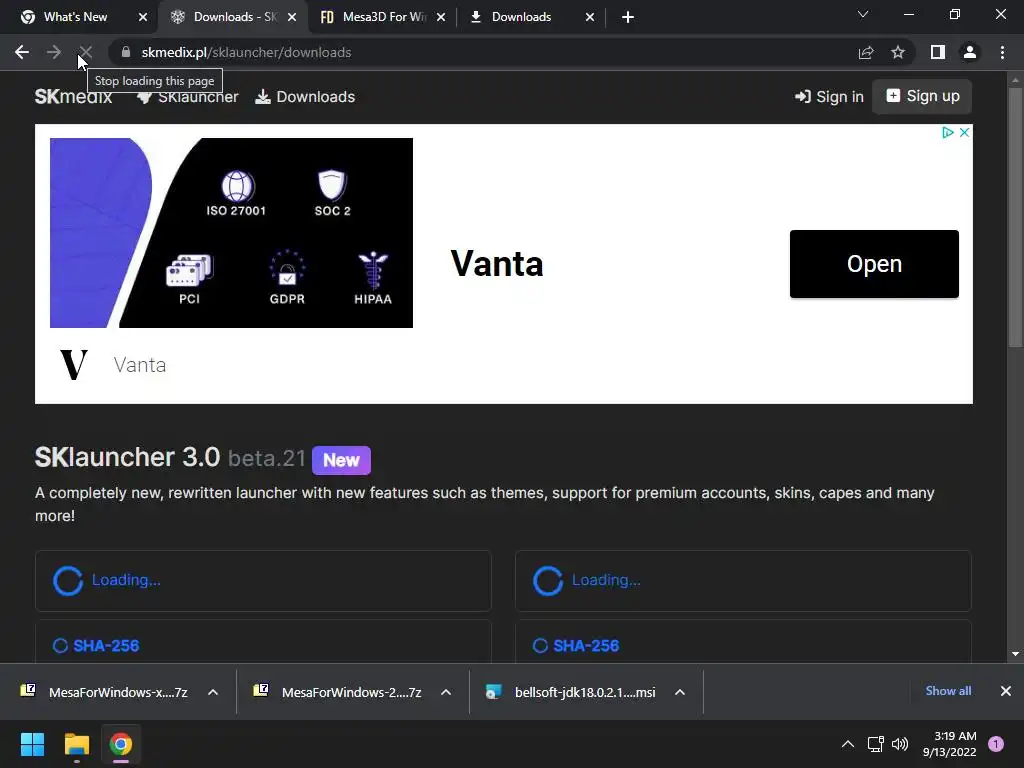Open the SKmedix home logo link
This screenshot has width=1024, height=768.
pos(73,97)
